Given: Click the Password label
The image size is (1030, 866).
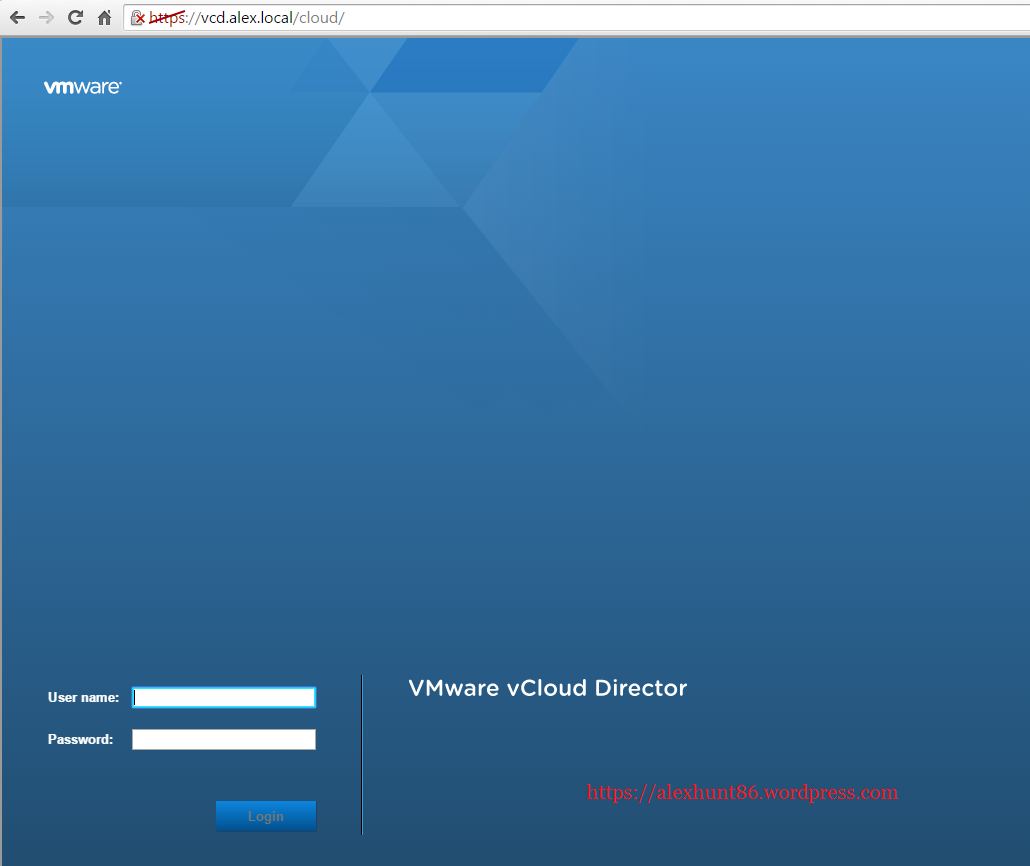Looking at the screenshot, I should (x=80, y=739).
